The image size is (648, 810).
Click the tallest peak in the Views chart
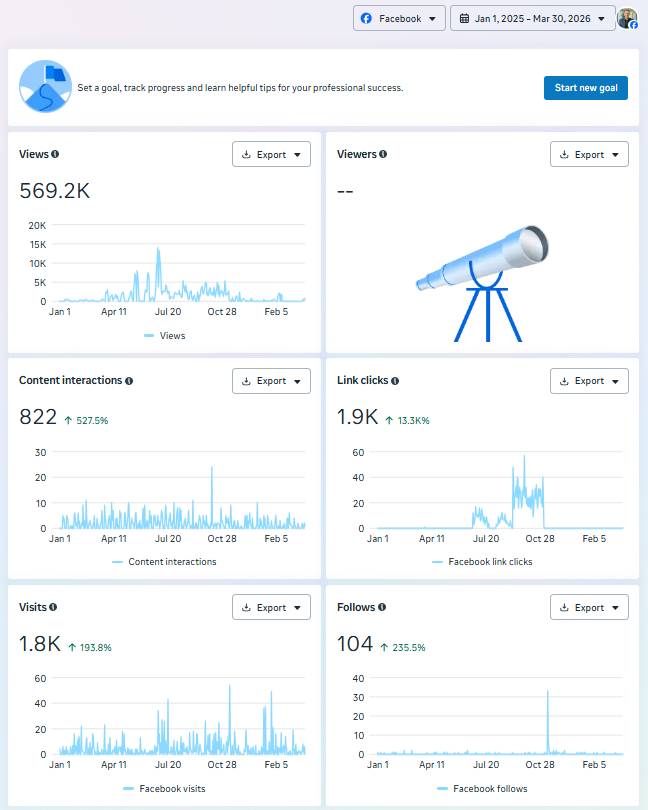coord(158,249)
